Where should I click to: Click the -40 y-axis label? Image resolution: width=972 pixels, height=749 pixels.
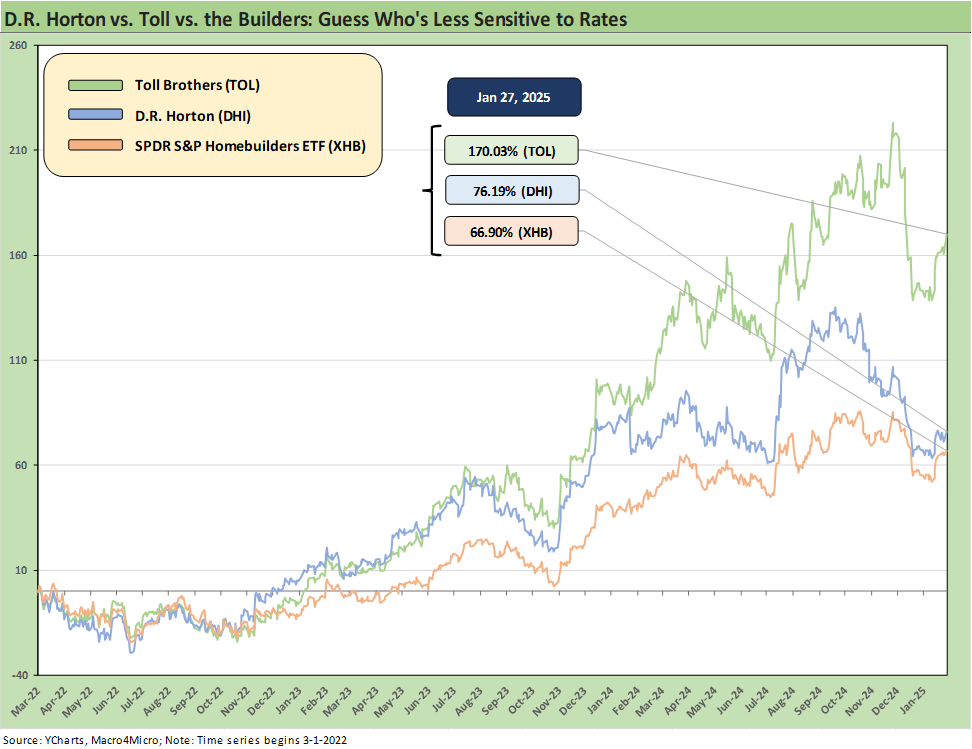(20, 675)
